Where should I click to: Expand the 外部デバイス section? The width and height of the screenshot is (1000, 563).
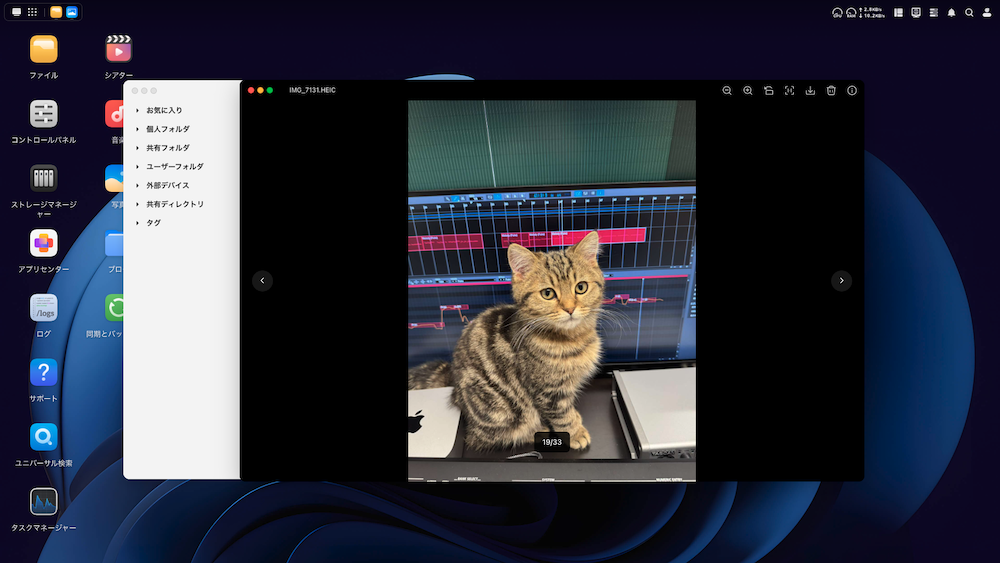click(x=137, y=185)
